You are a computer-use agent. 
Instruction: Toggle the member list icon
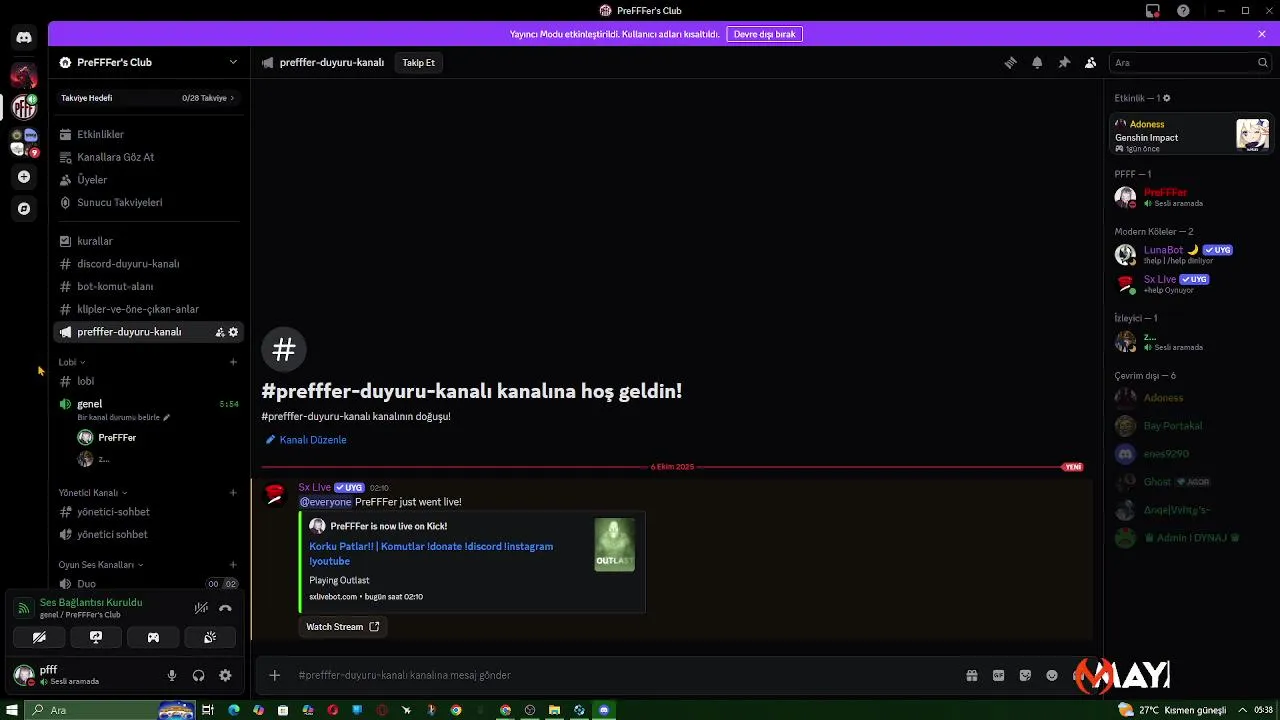[x=1091, y=62]
